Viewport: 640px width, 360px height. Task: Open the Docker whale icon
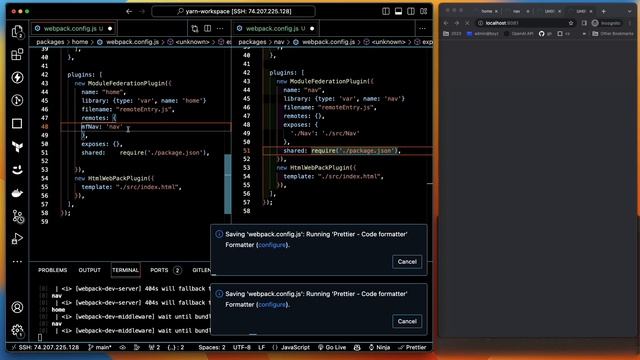tap(17, 193)
